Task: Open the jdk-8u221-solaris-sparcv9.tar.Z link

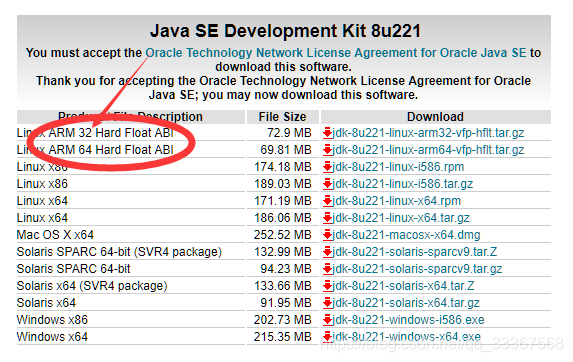Action: click(x=415, y=252)
